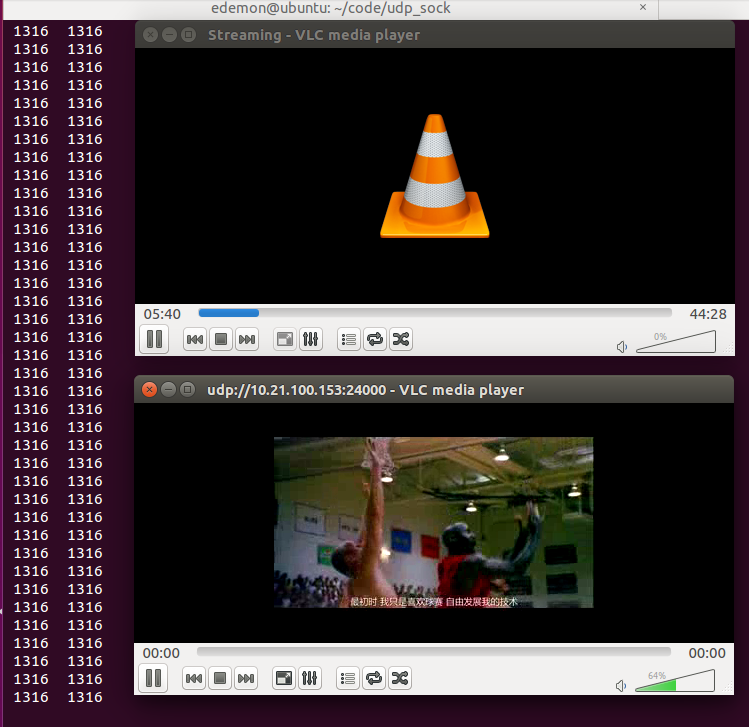The width and height of the screenshot is (749, 727).
Task: Show playlist in the Streaming VLC window
Action: (349, 340)
